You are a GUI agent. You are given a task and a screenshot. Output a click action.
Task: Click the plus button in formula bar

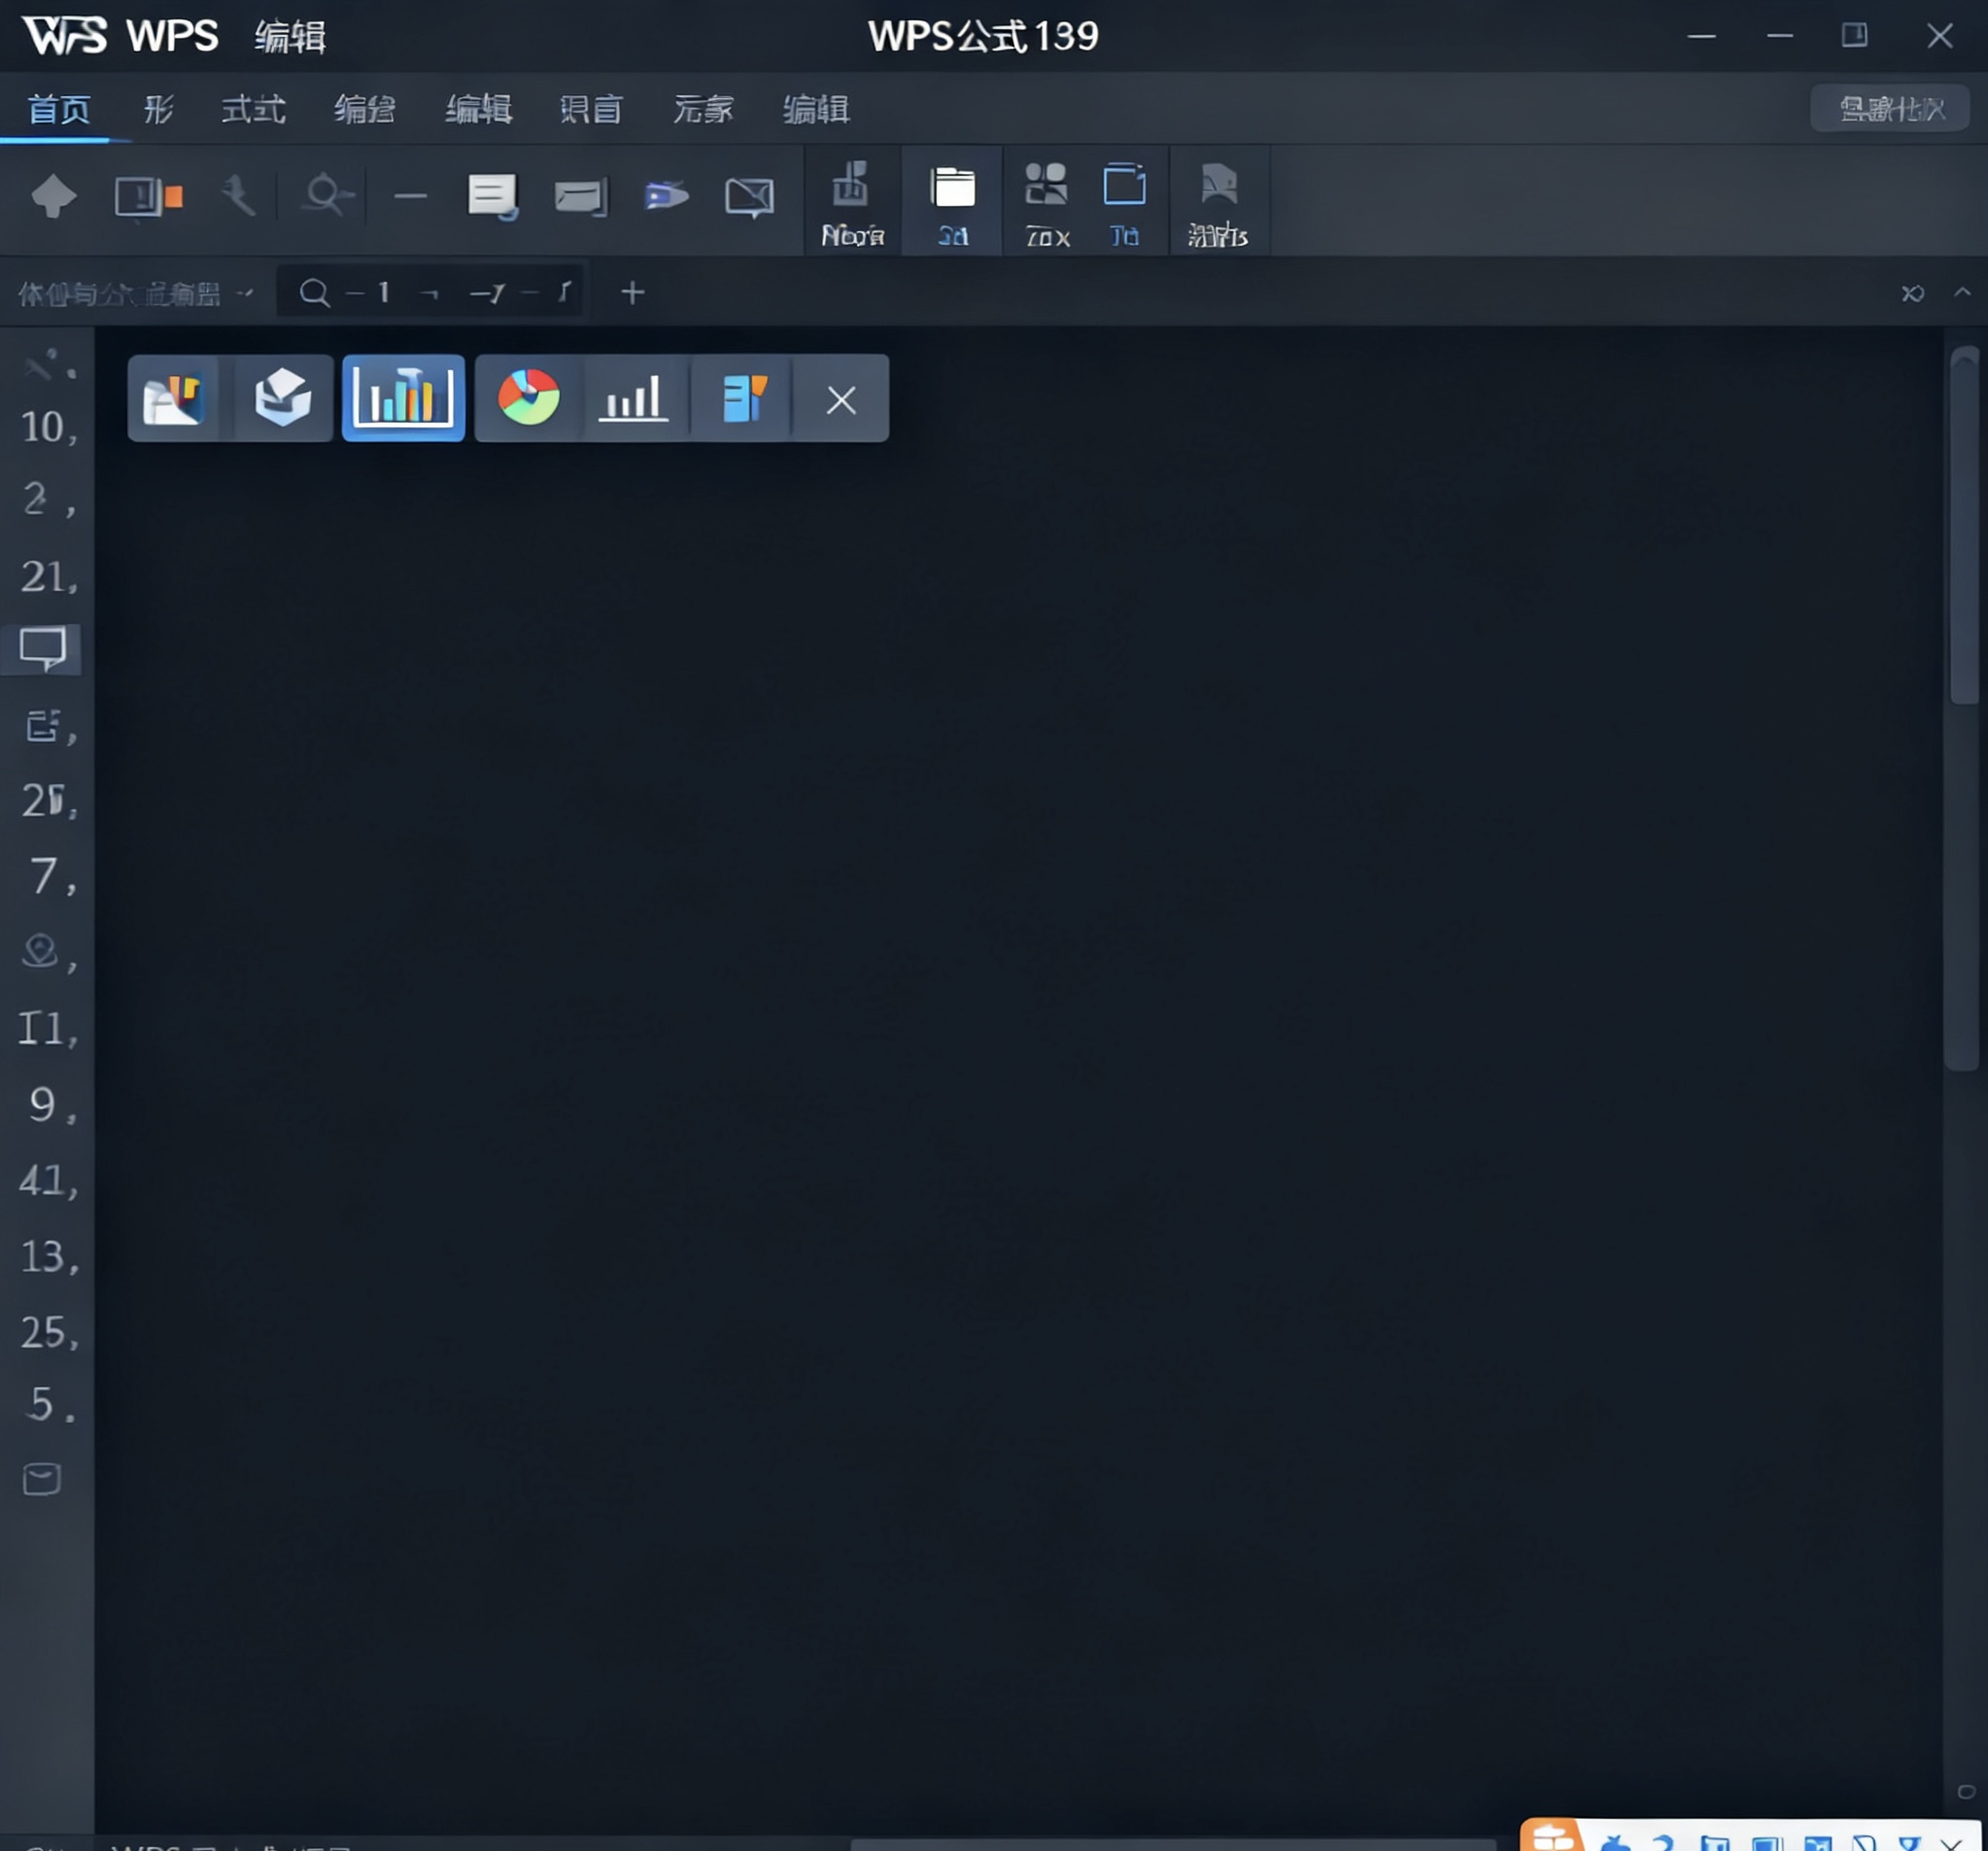632,293
